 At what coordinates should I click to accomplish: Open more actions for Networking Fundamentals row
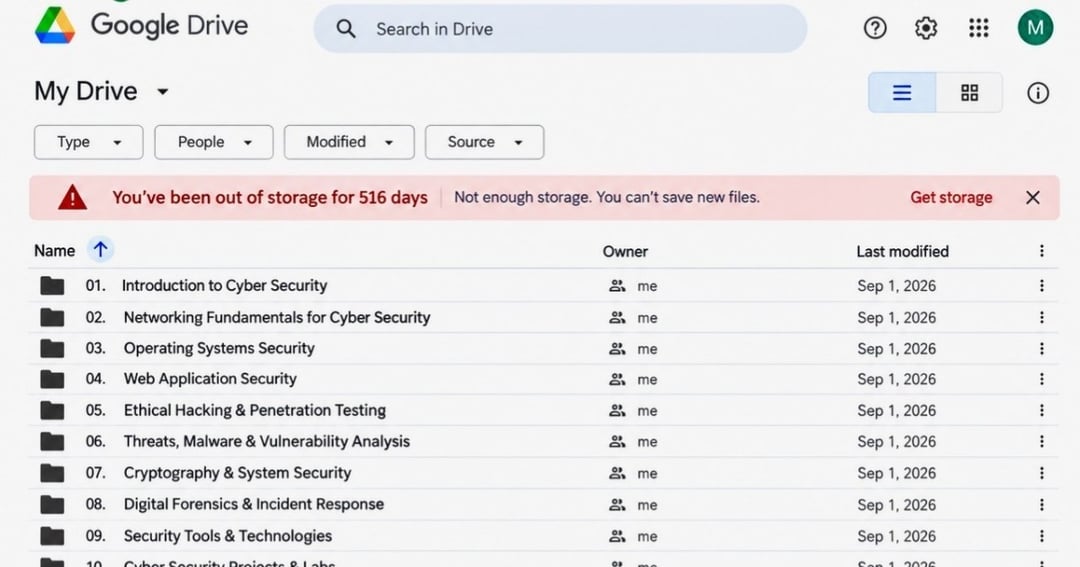[x=1041, y=317]
